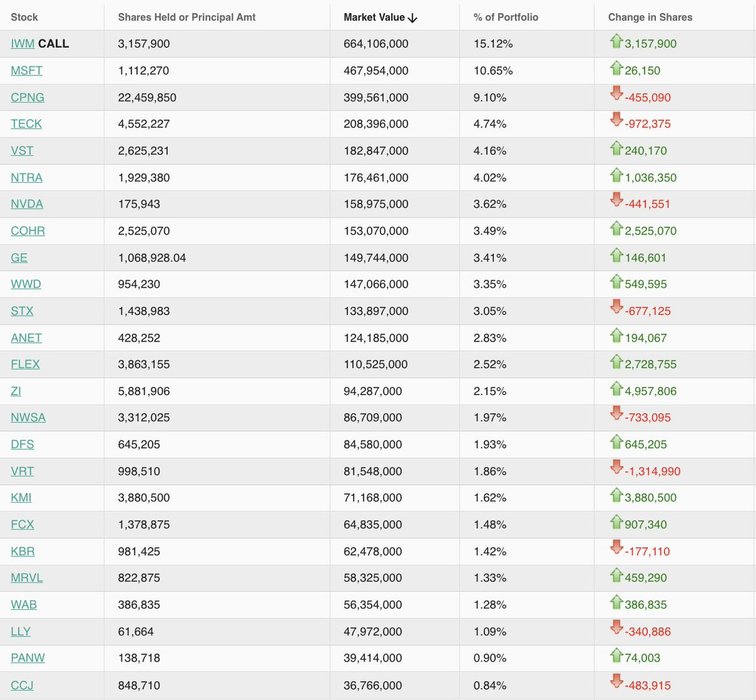Open the STX stock link
The image size is (756, 700).
22,311
